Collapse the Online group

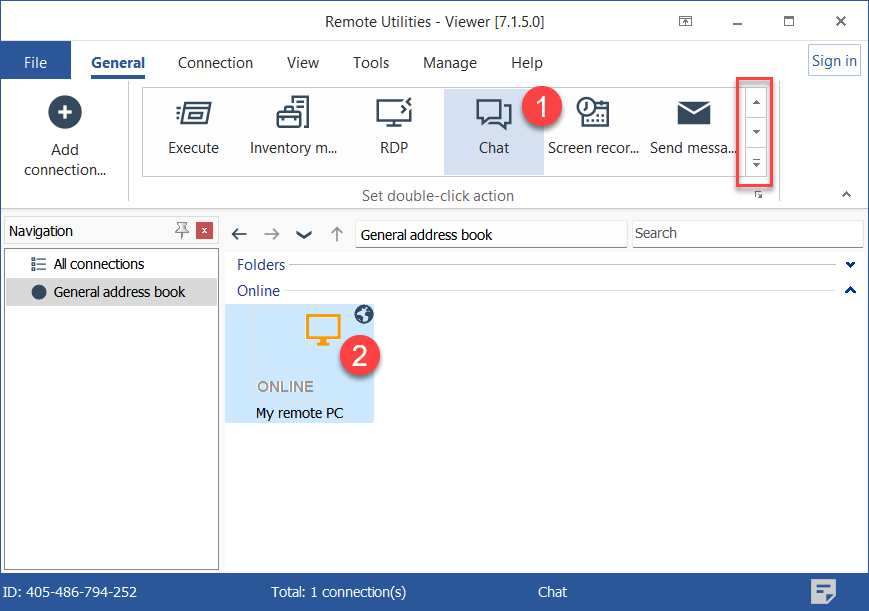[850, 291]
